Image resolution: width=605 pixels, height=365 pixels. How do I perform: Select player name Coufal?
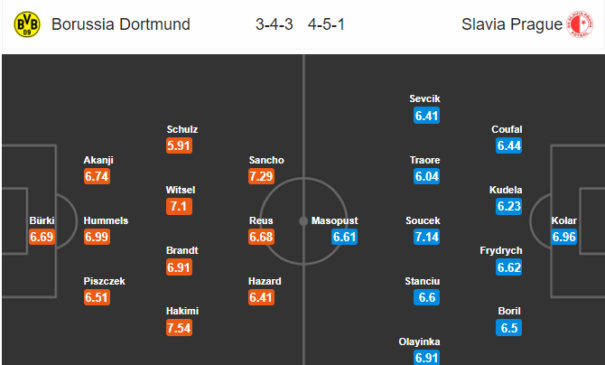click(507, 129)
